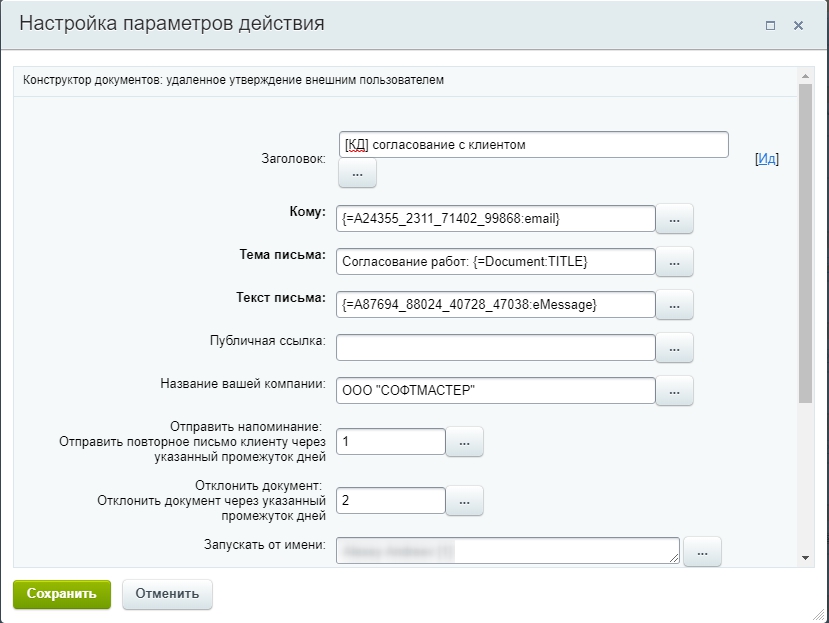
Task: Maximize the action settings dialog
Action: pos(770,25)
